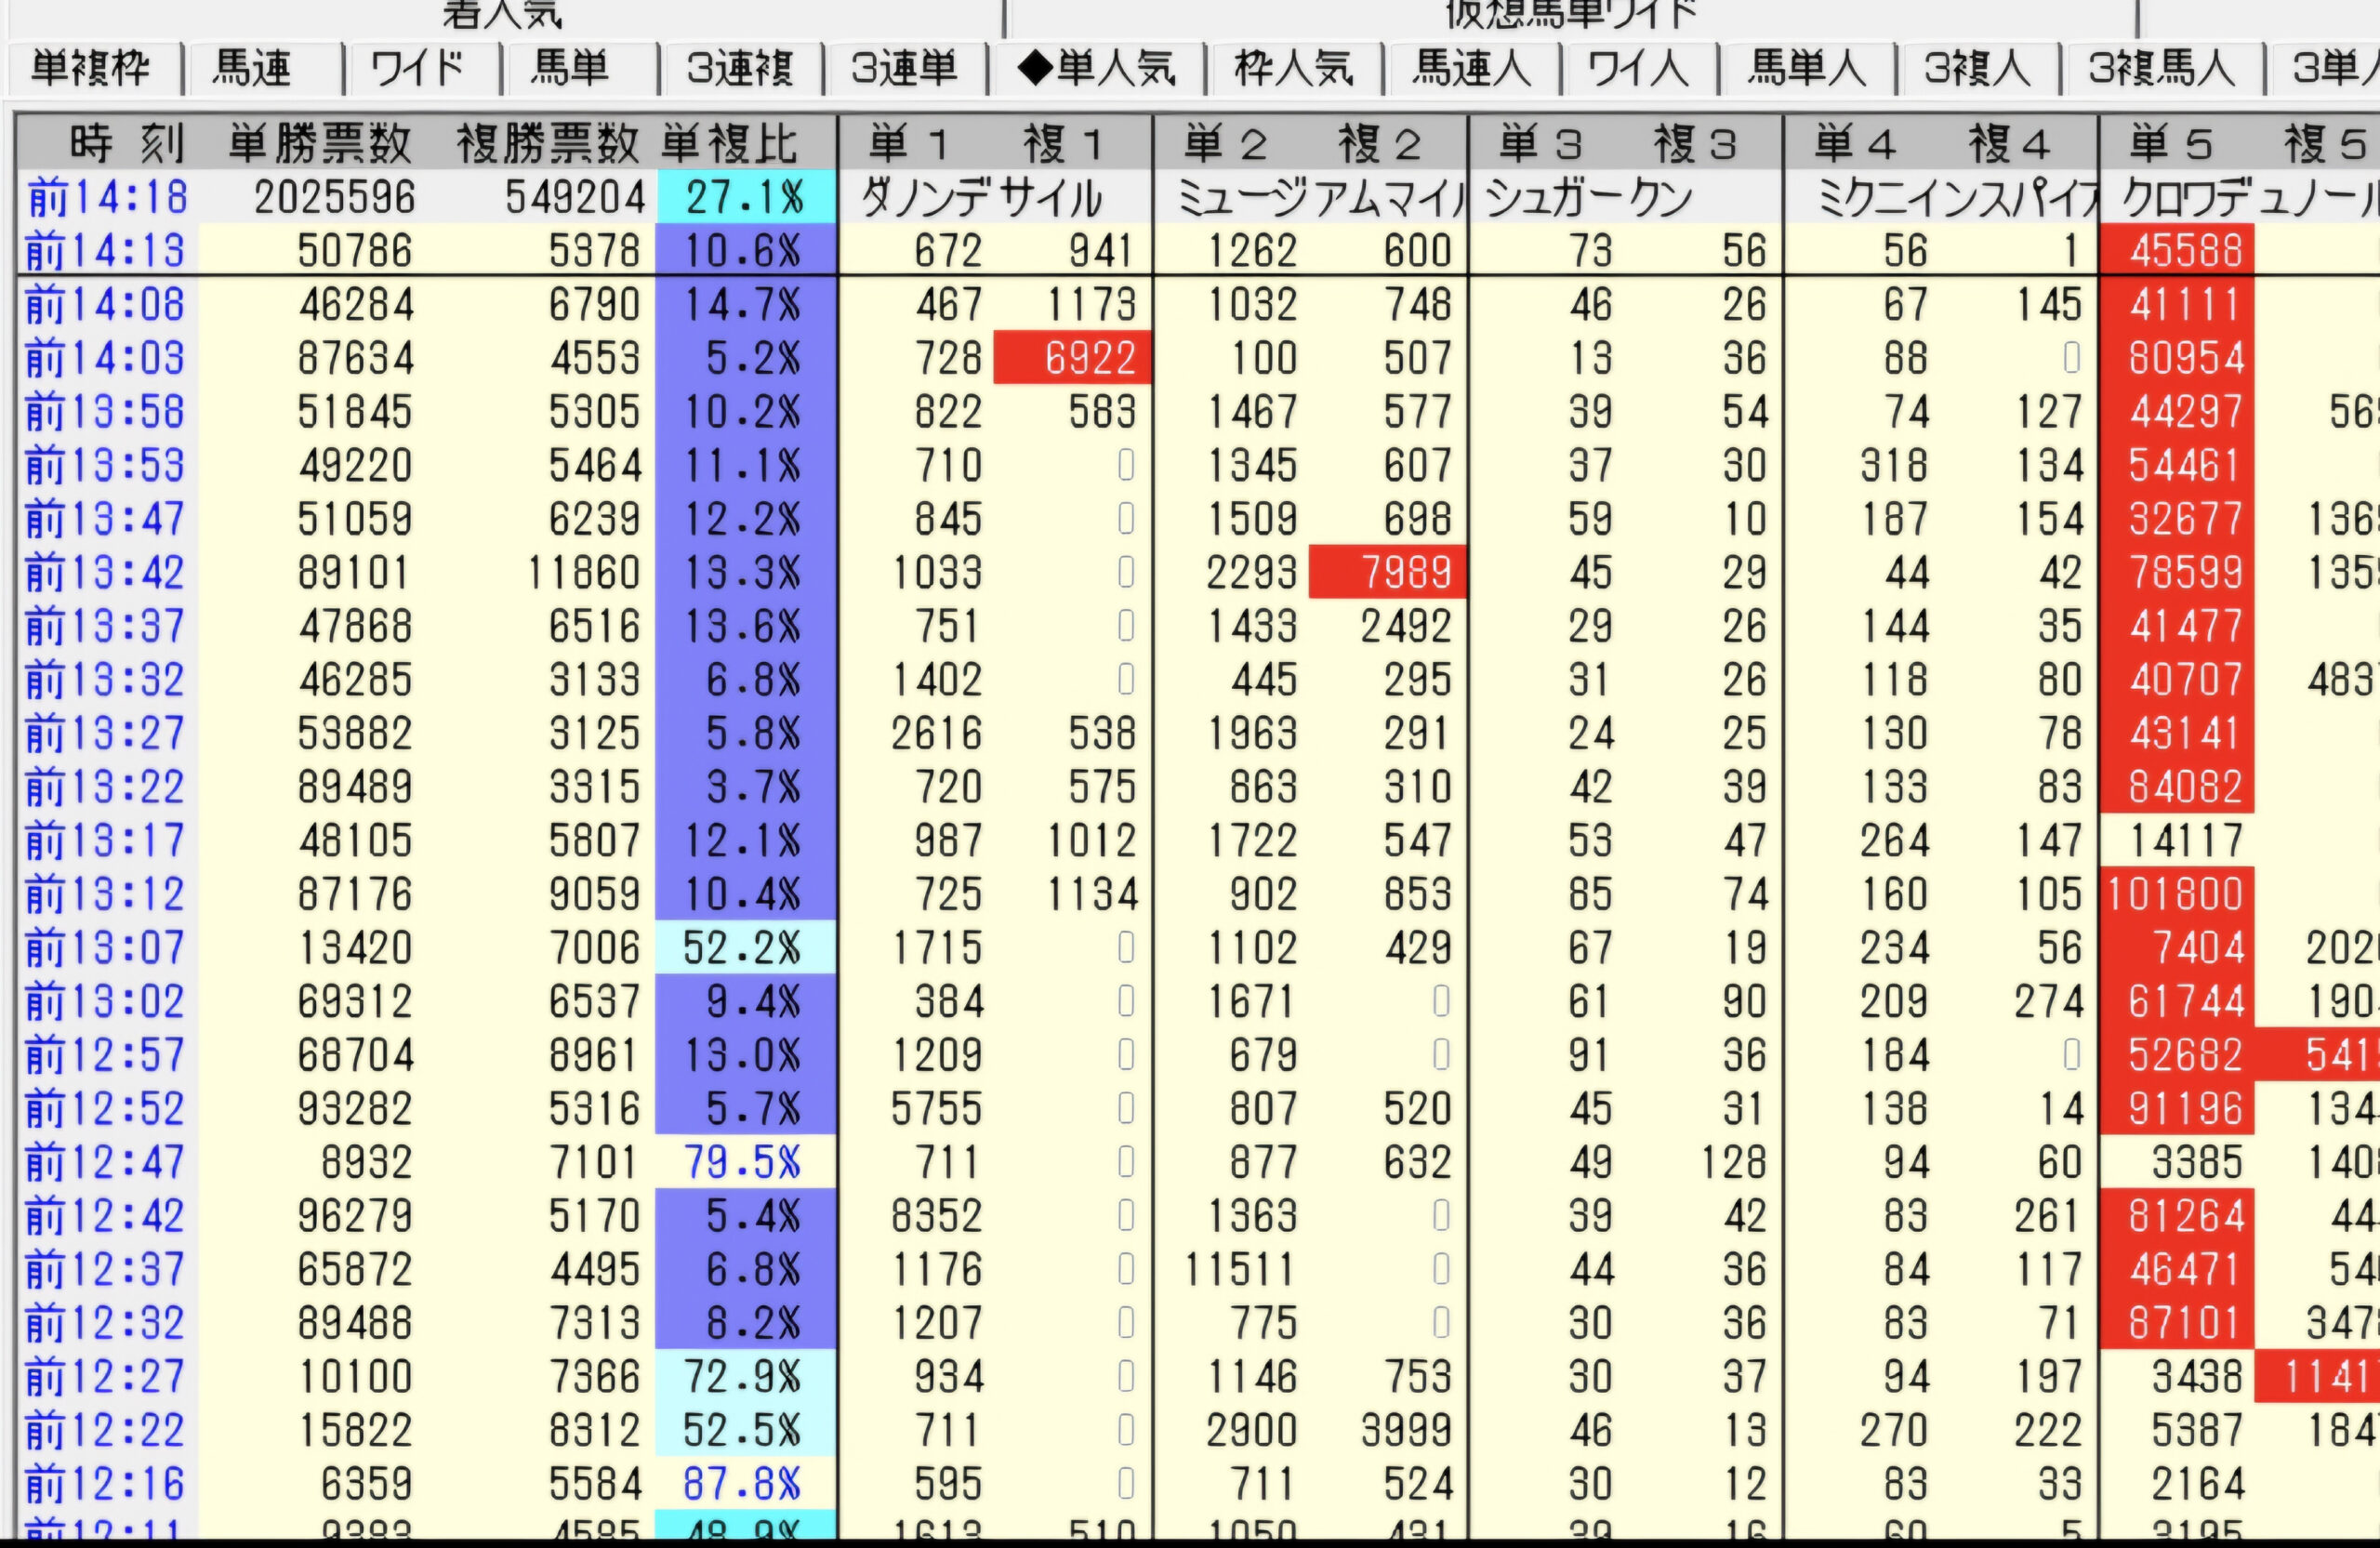Click horse name ダノンデサイル
This screenshot has height=1548, width=2380.
(x=981, y=197)
